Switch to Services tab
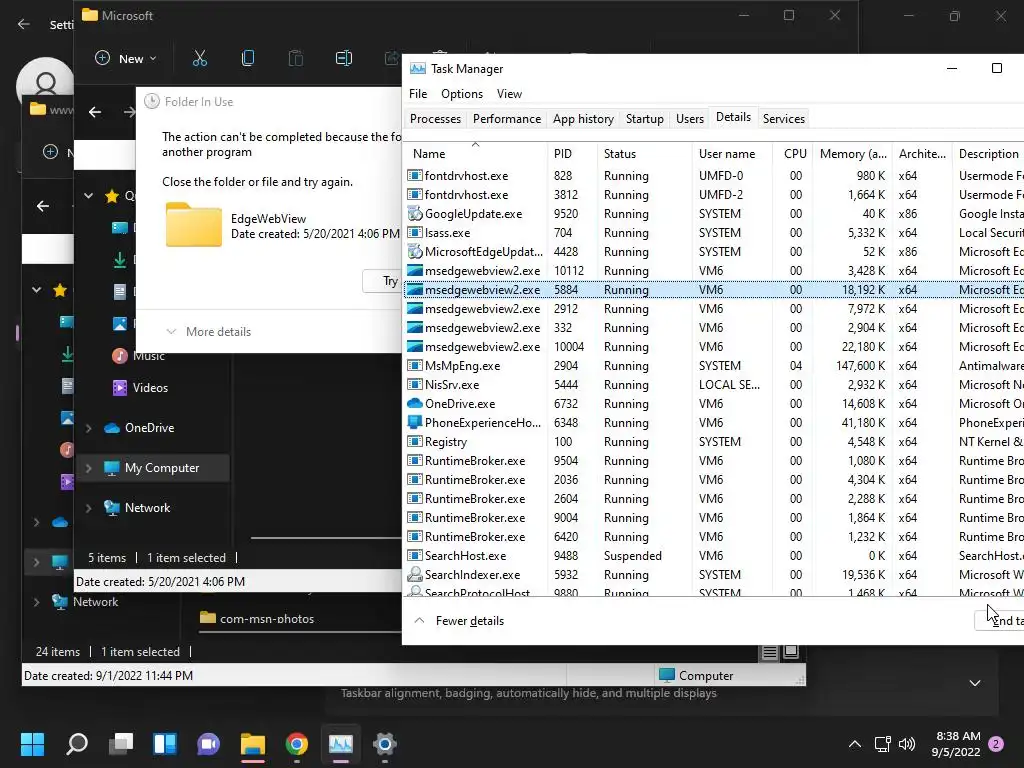Screen dimensions: 1024x768 (x=784, y=119)
